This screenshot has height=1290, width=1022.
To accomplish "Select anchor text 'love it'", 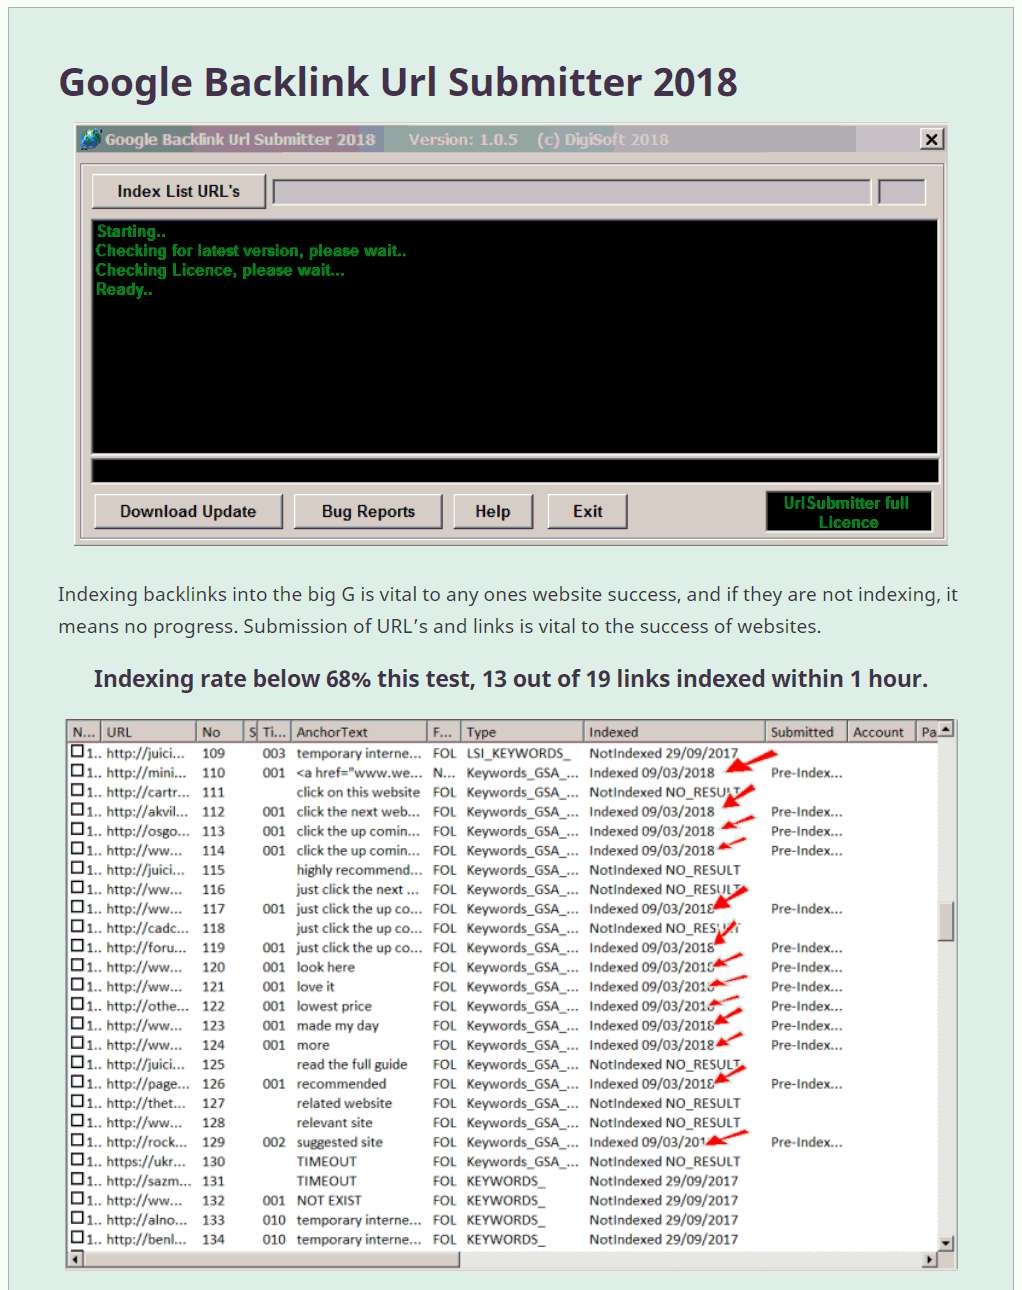I will pos(316,986).
